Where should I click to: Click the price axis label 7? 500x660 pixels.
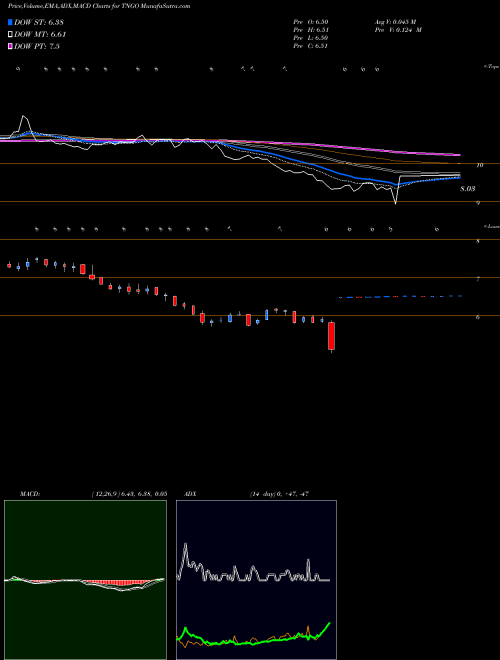coord(478,279)
